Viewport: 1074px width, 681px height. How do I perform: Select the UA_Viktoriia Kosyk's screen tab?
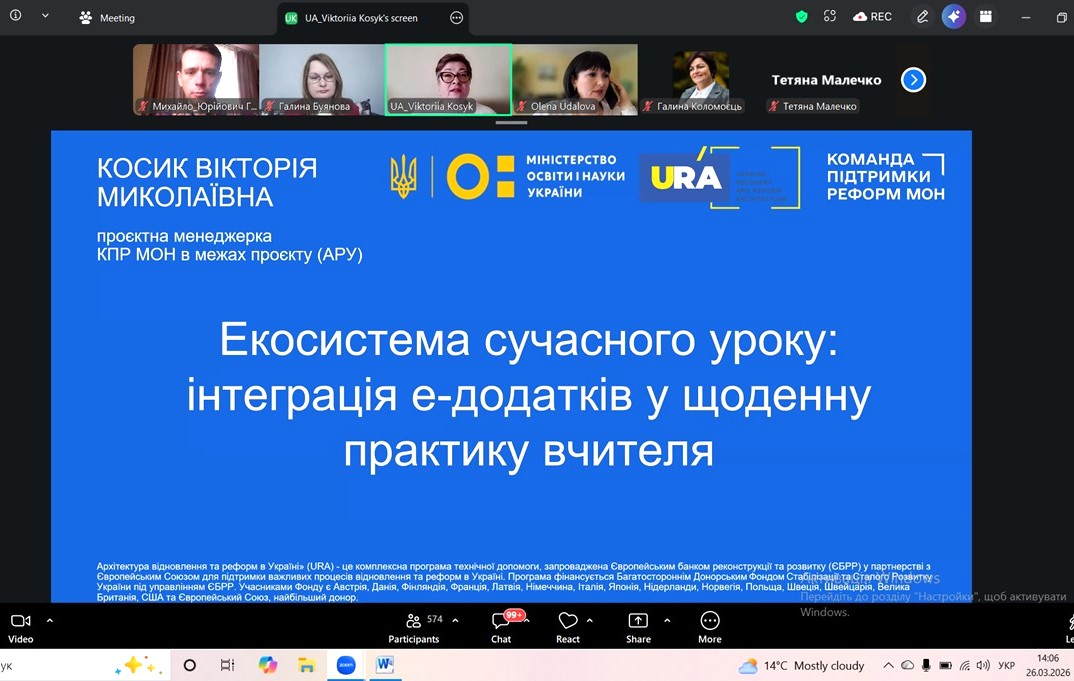point(360,18)
